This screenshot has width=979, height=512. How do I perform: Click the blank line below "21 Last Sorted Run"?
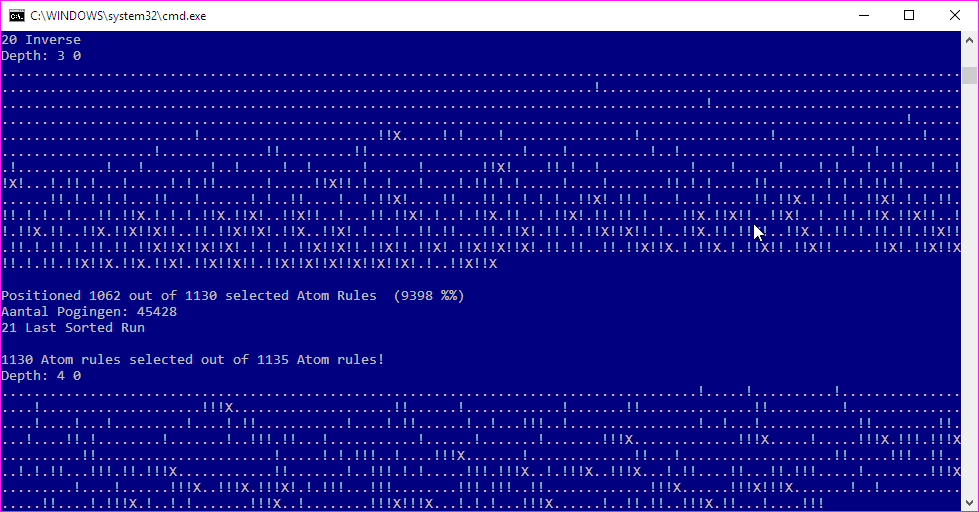481,343
